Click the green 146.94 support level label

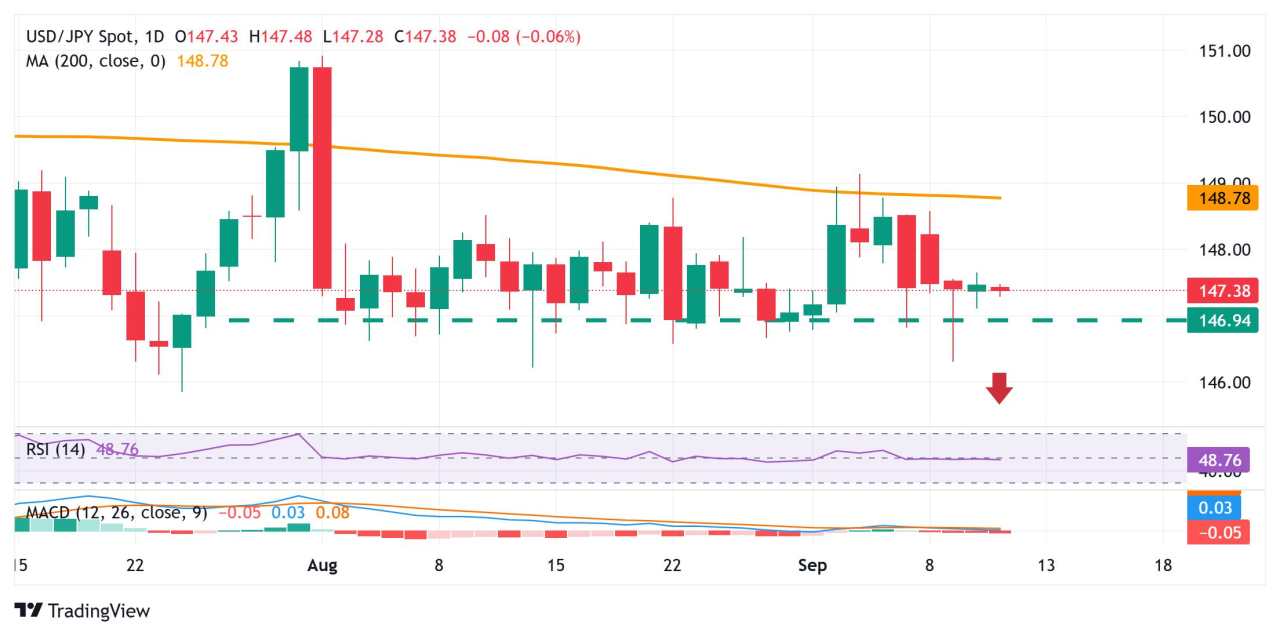[x=1222, y=320]
